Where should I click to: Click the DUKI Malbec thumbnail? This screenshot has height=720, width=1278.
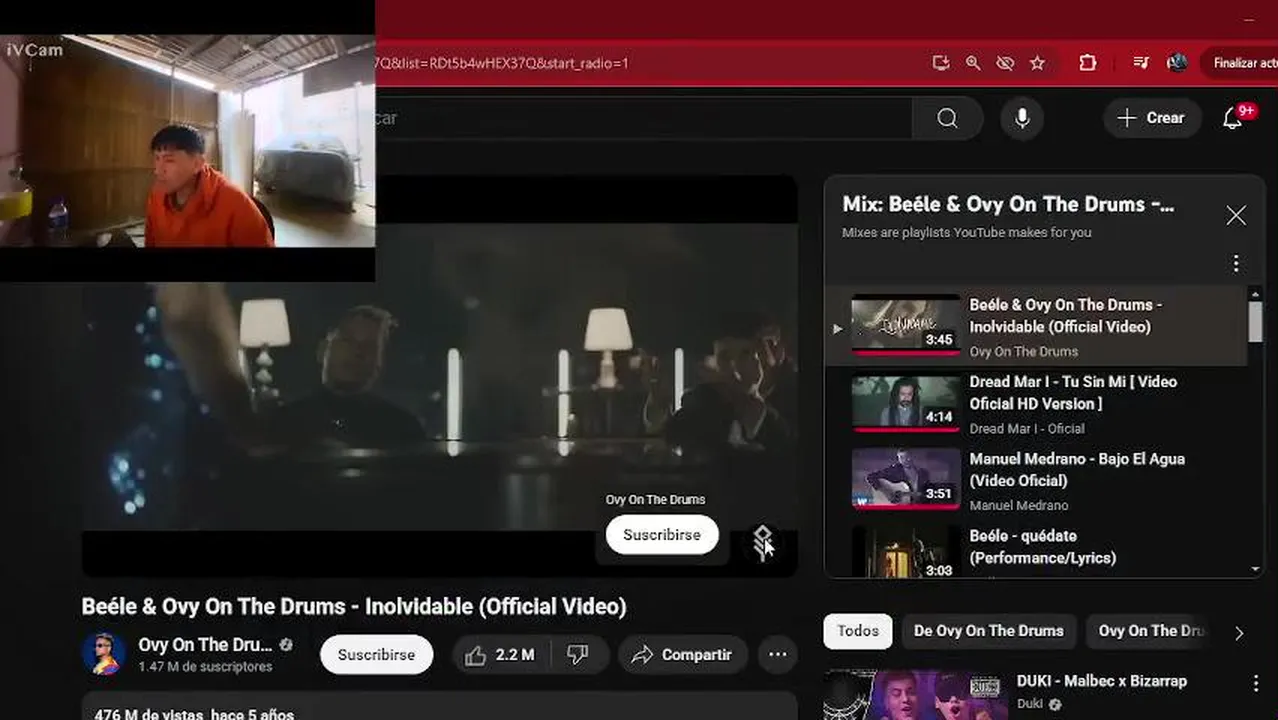pyautogui.click(x=916, y=696)
